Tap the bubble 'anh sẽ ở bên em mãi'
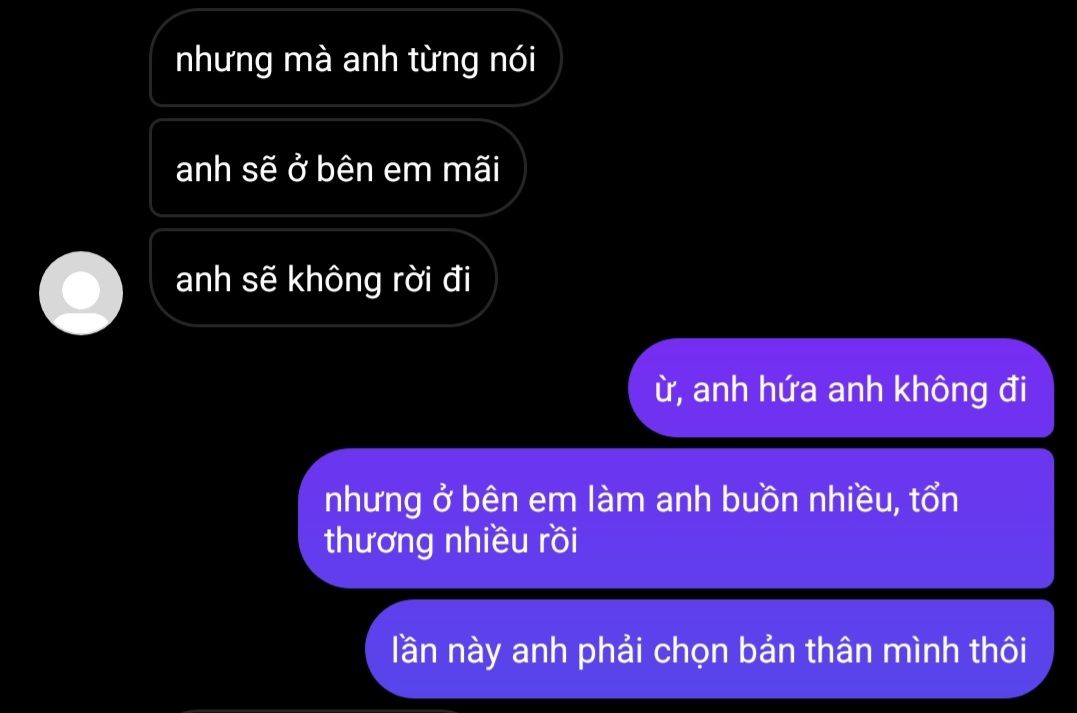1077x713 pixels. (x=338, y=168)
